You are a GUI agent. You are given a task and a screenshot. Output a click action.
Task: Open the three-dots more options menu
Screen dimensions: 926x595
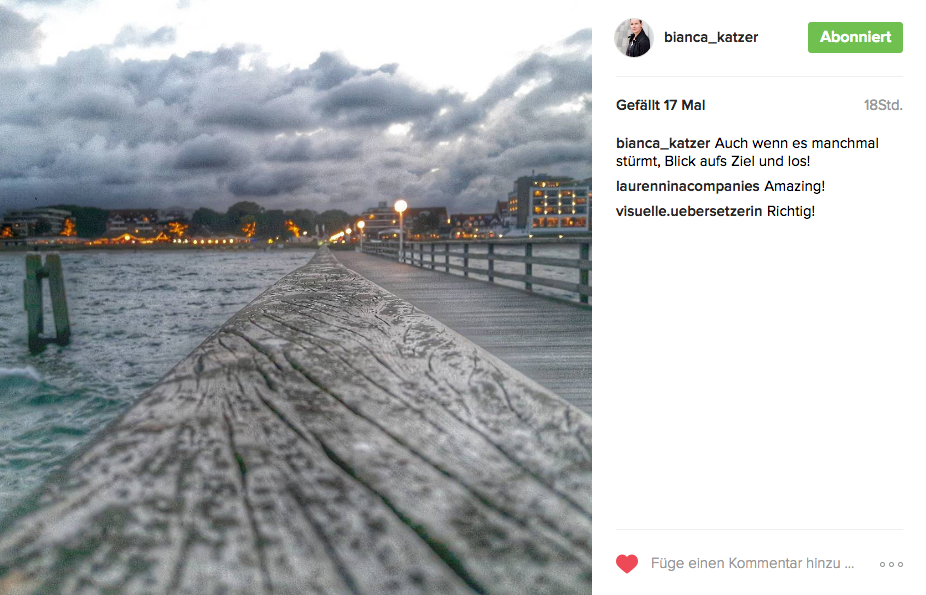[891, 564]
